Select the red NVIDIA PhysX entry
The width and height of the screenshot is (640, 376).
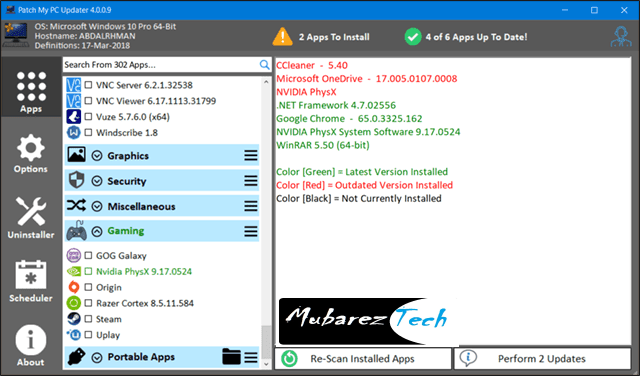[x=306, y=92]
